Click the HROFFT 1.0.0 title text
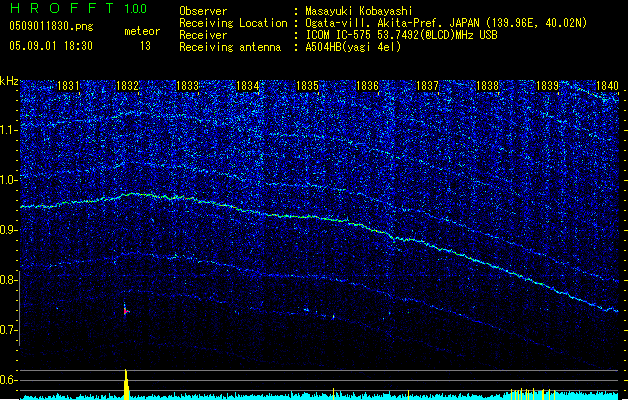629x400 pixels. [x=79, y=8]
